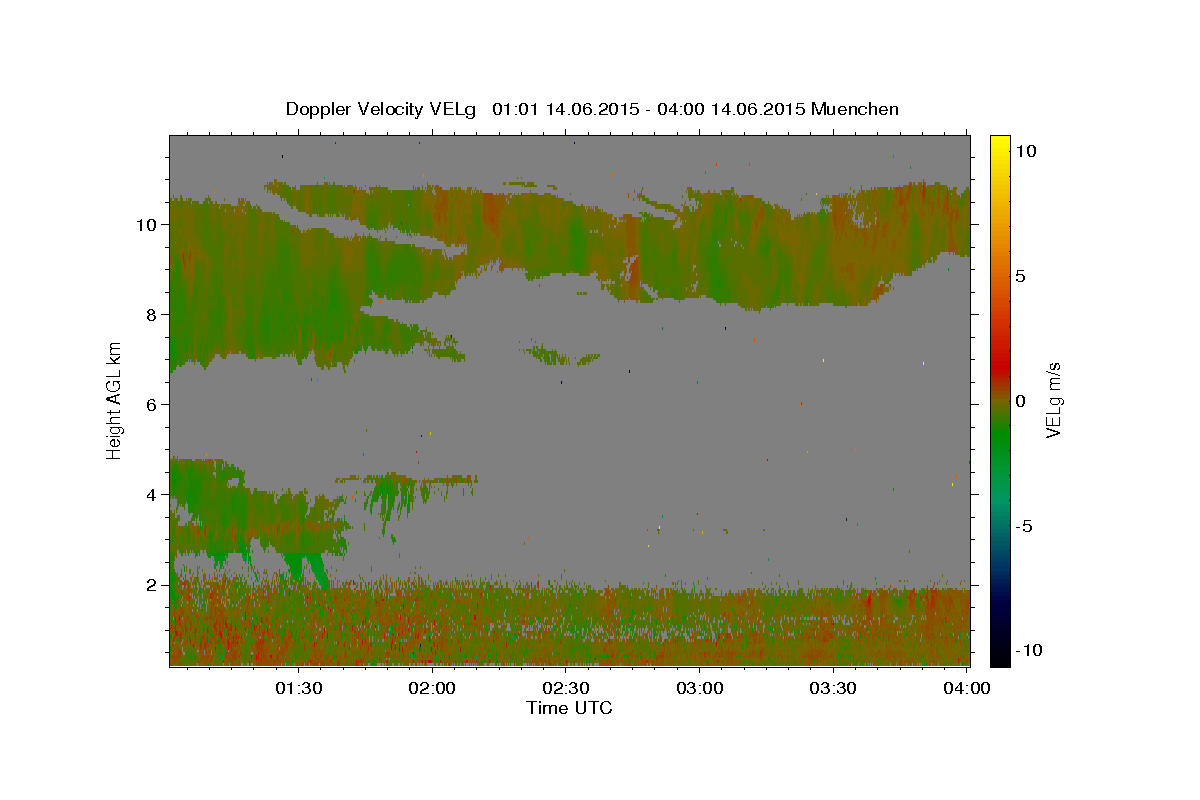Click the height tick label 8
This screenshot has width=1200, height=800.
pos(153,314)
